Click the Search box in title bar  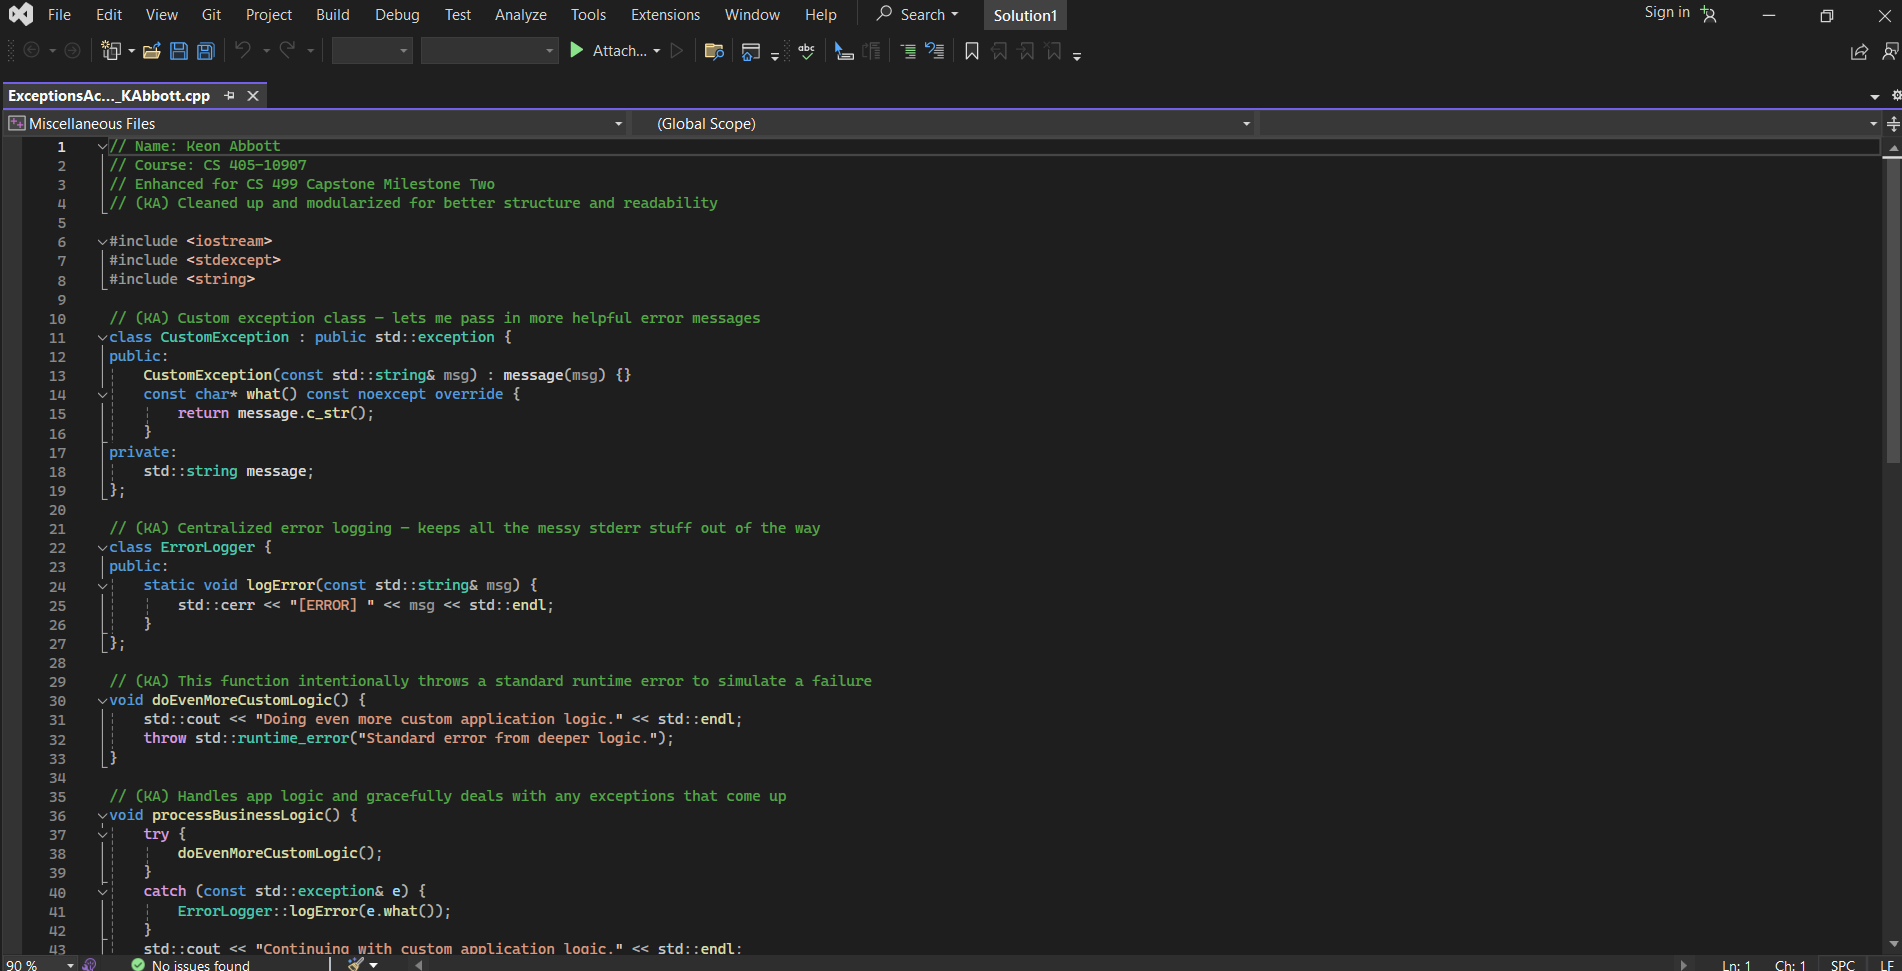pyautogui.click(x=917, y=15)
